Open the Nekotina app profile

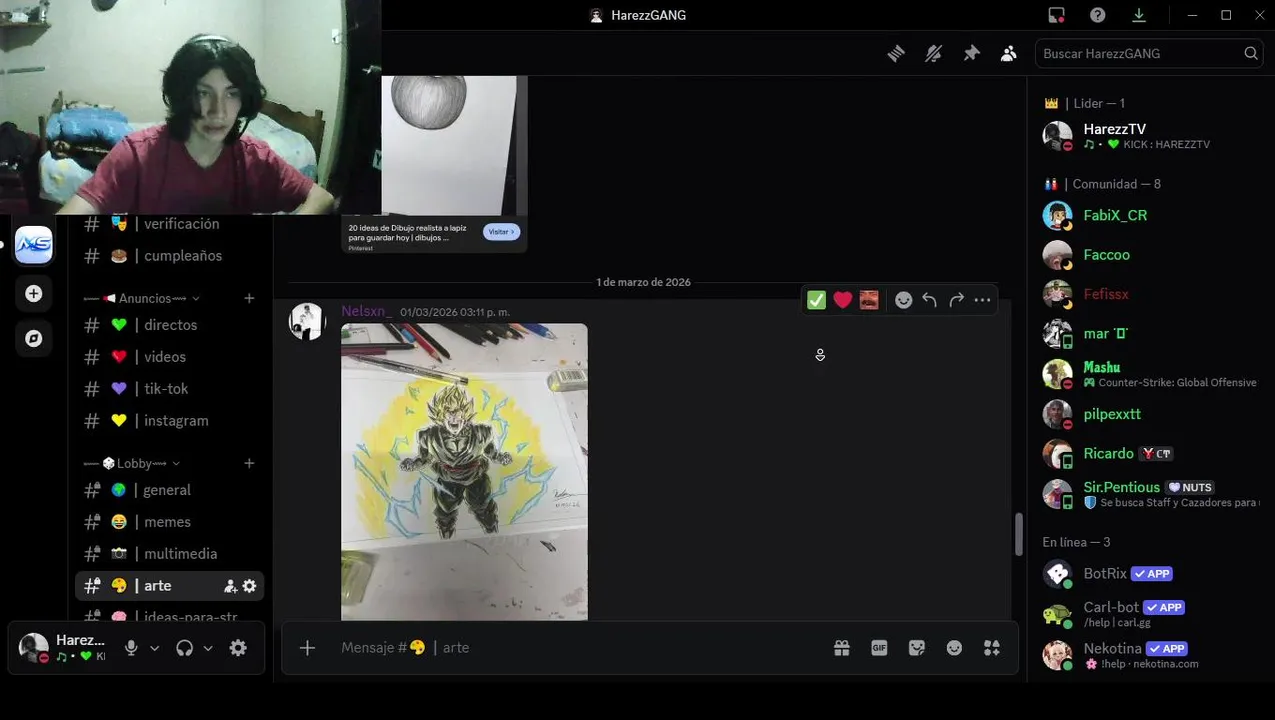pyautogui.click(x=1149, y=655)
